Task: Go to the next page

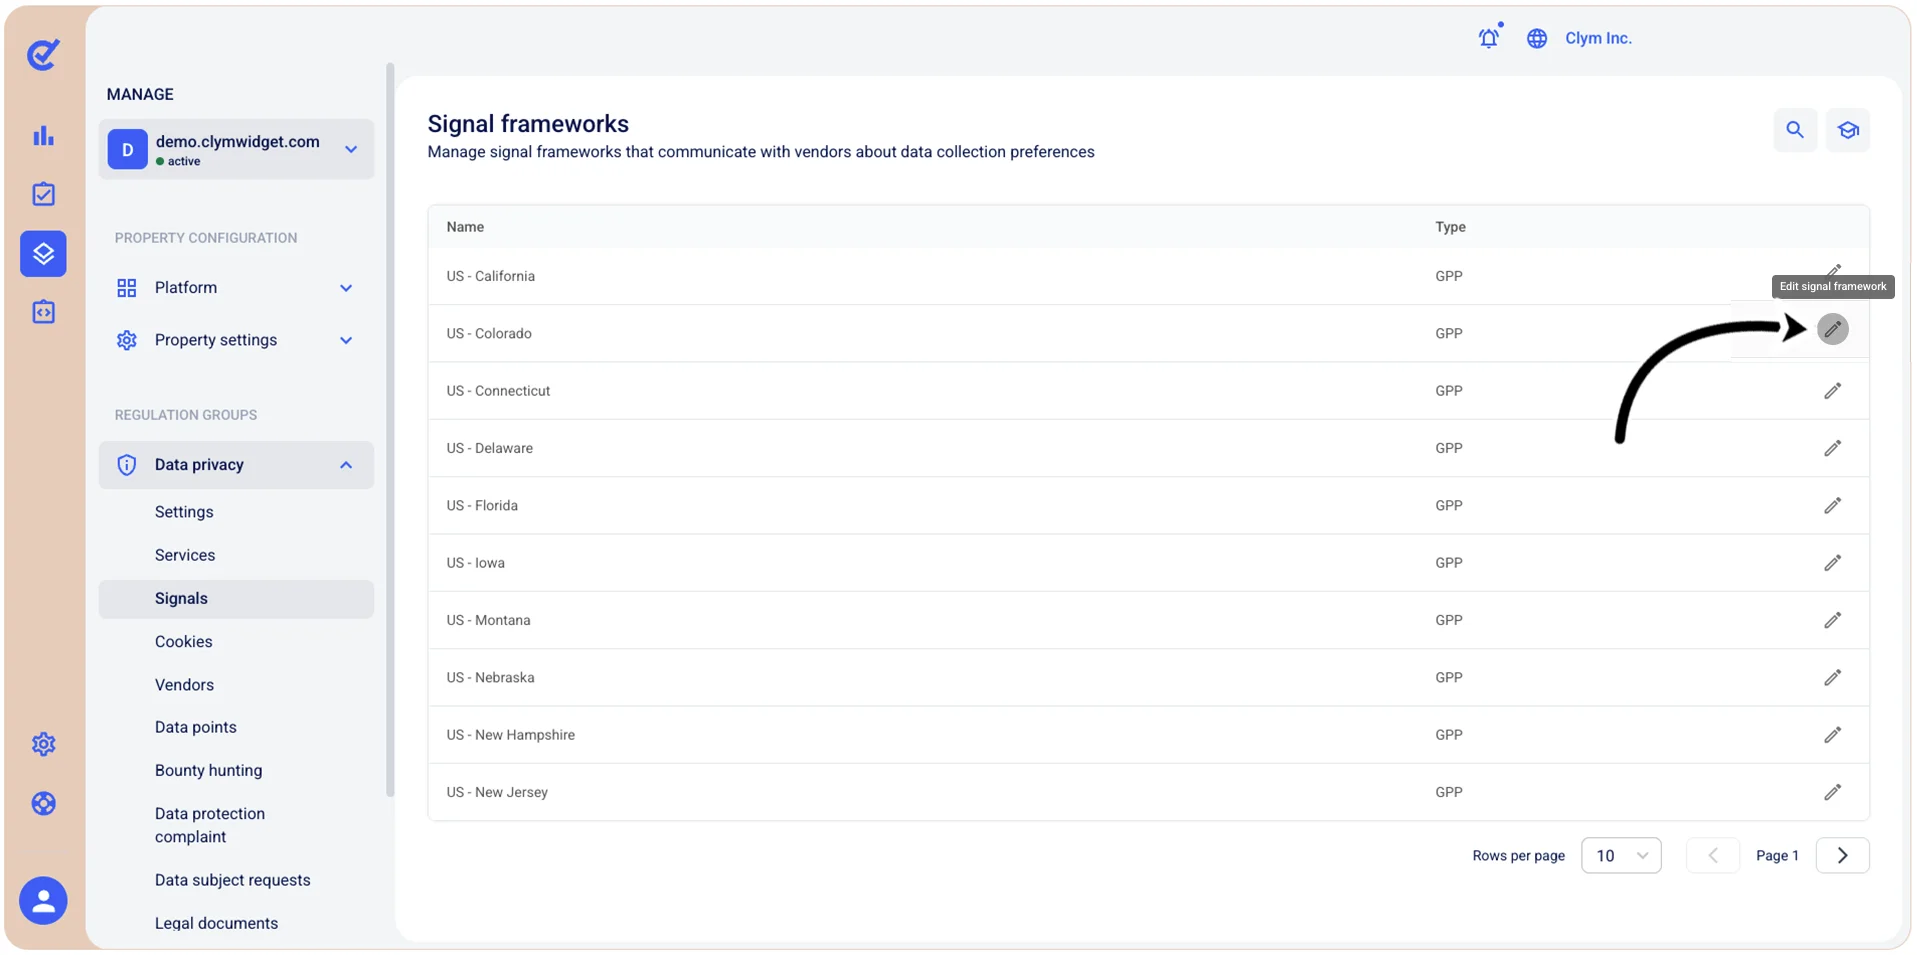Action: coord(1842,856)
